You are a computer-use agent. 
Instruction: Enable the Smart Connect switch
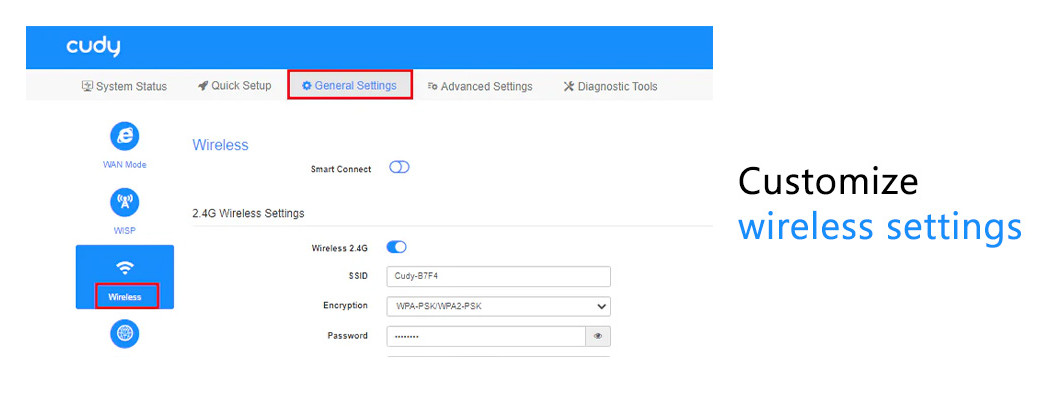399,168
